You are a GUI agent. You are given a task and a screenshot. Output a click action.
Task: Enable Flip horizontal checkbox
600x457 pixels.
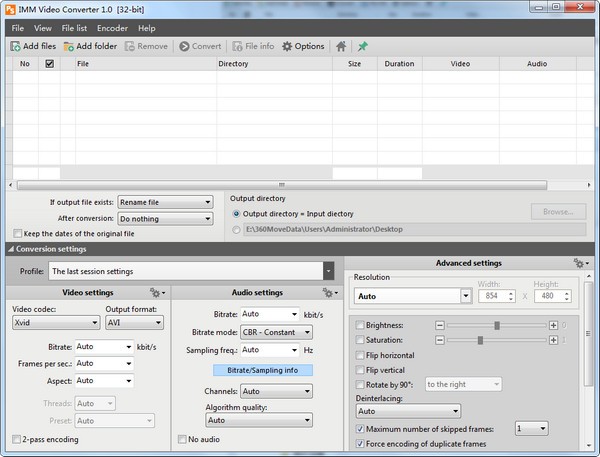(x=360, y=355)
